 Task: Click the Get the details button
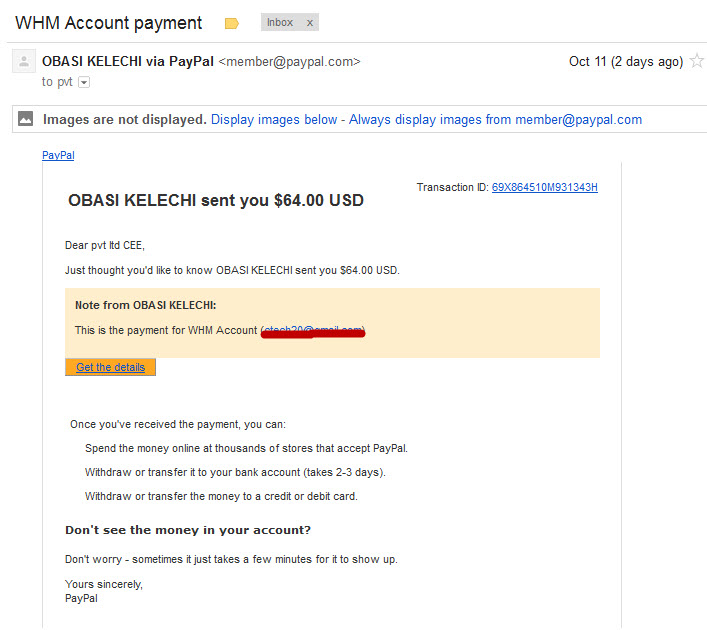(x=110, y=367)
